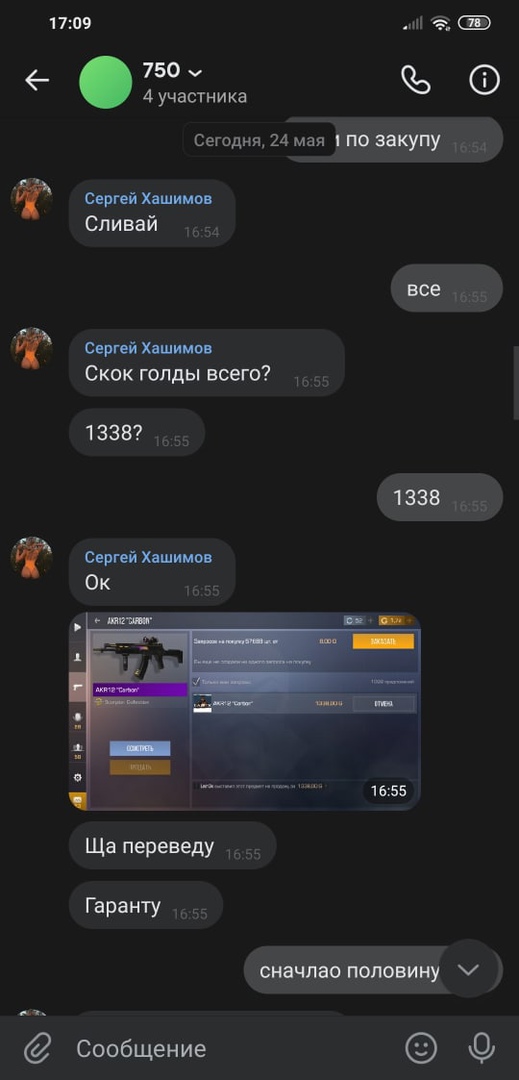Select the outgoing все message
Screen dimensions: 519x1080
click(447, 288)
